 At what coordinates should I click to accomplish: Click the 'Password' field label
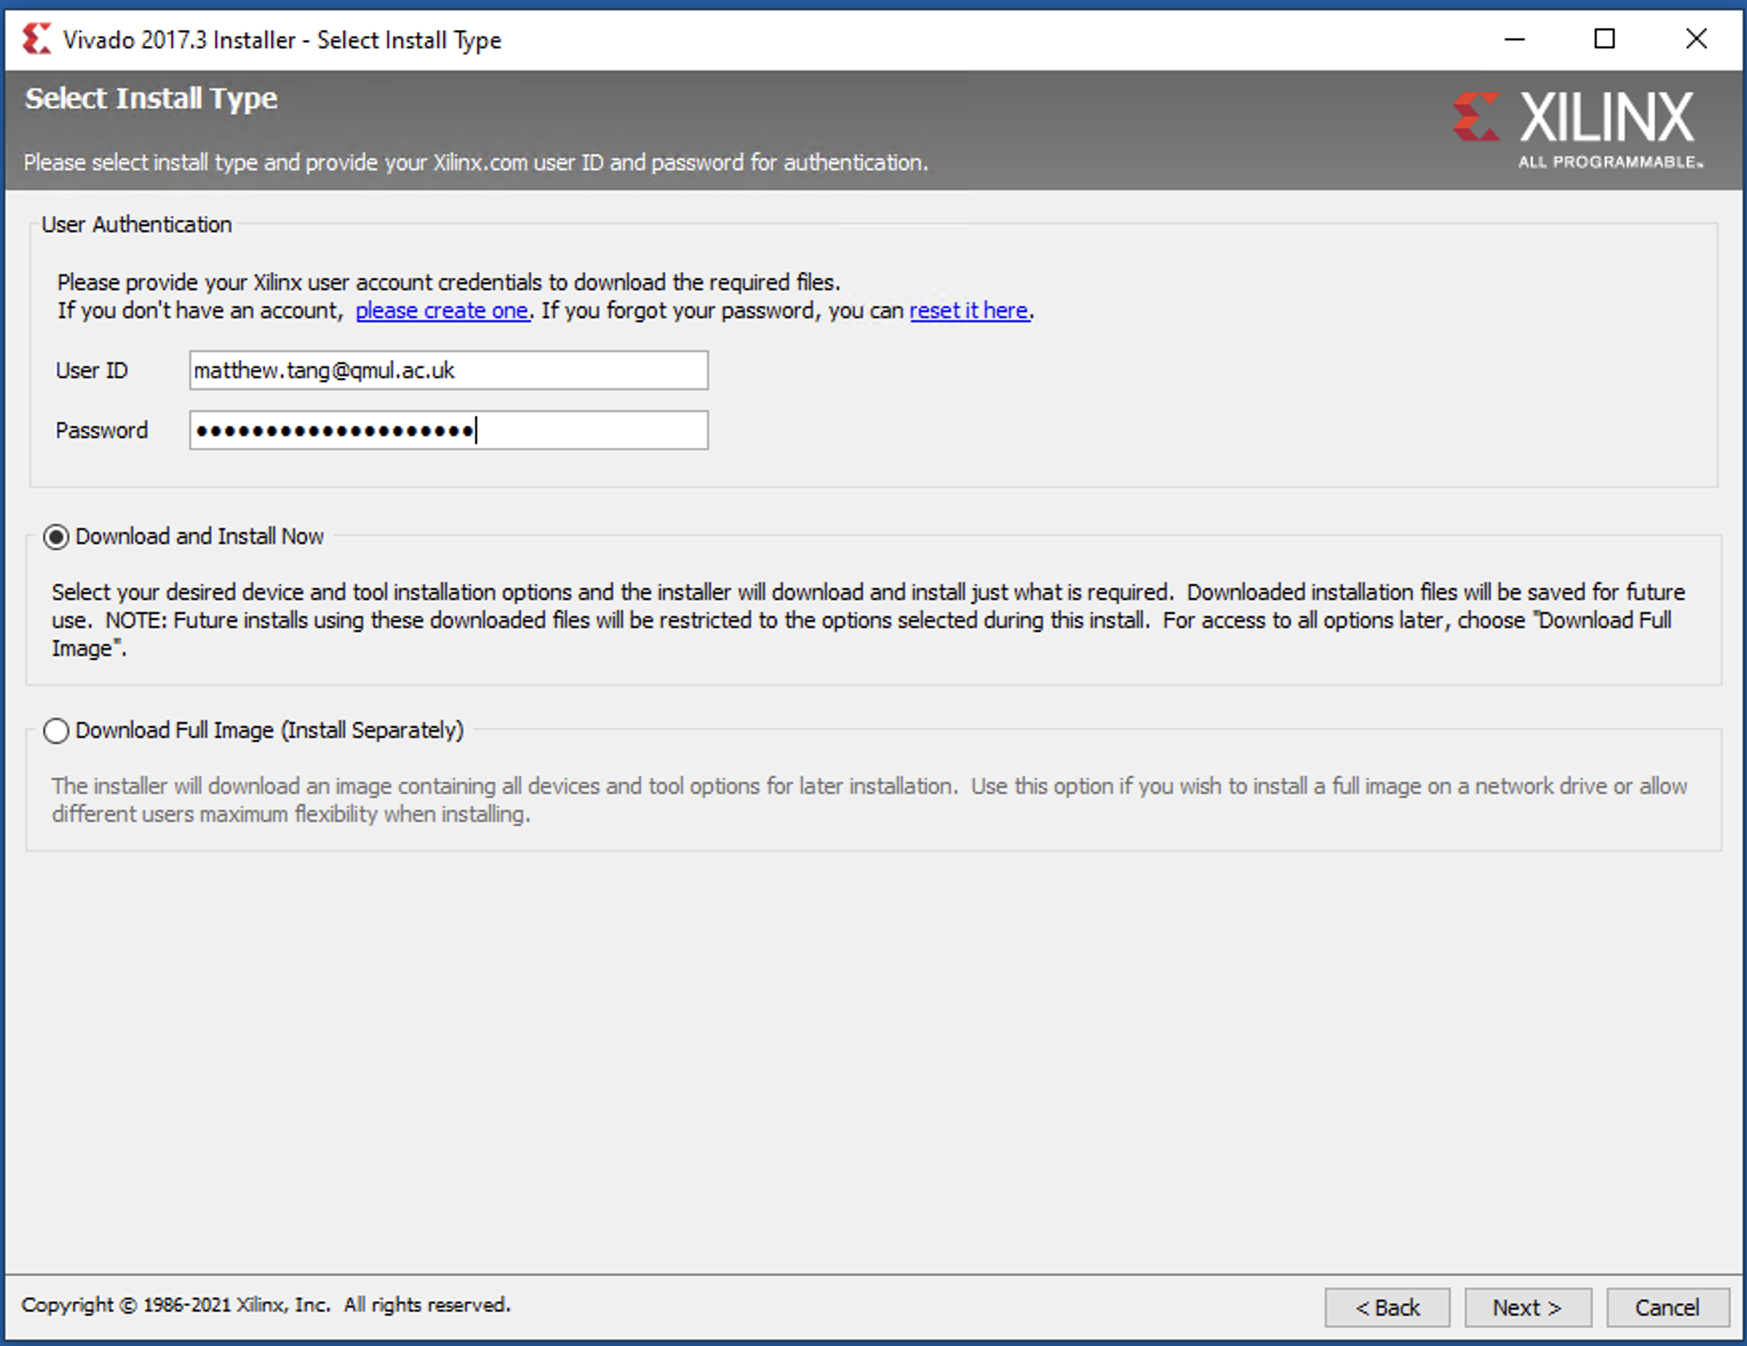click(x=102, y=431)
